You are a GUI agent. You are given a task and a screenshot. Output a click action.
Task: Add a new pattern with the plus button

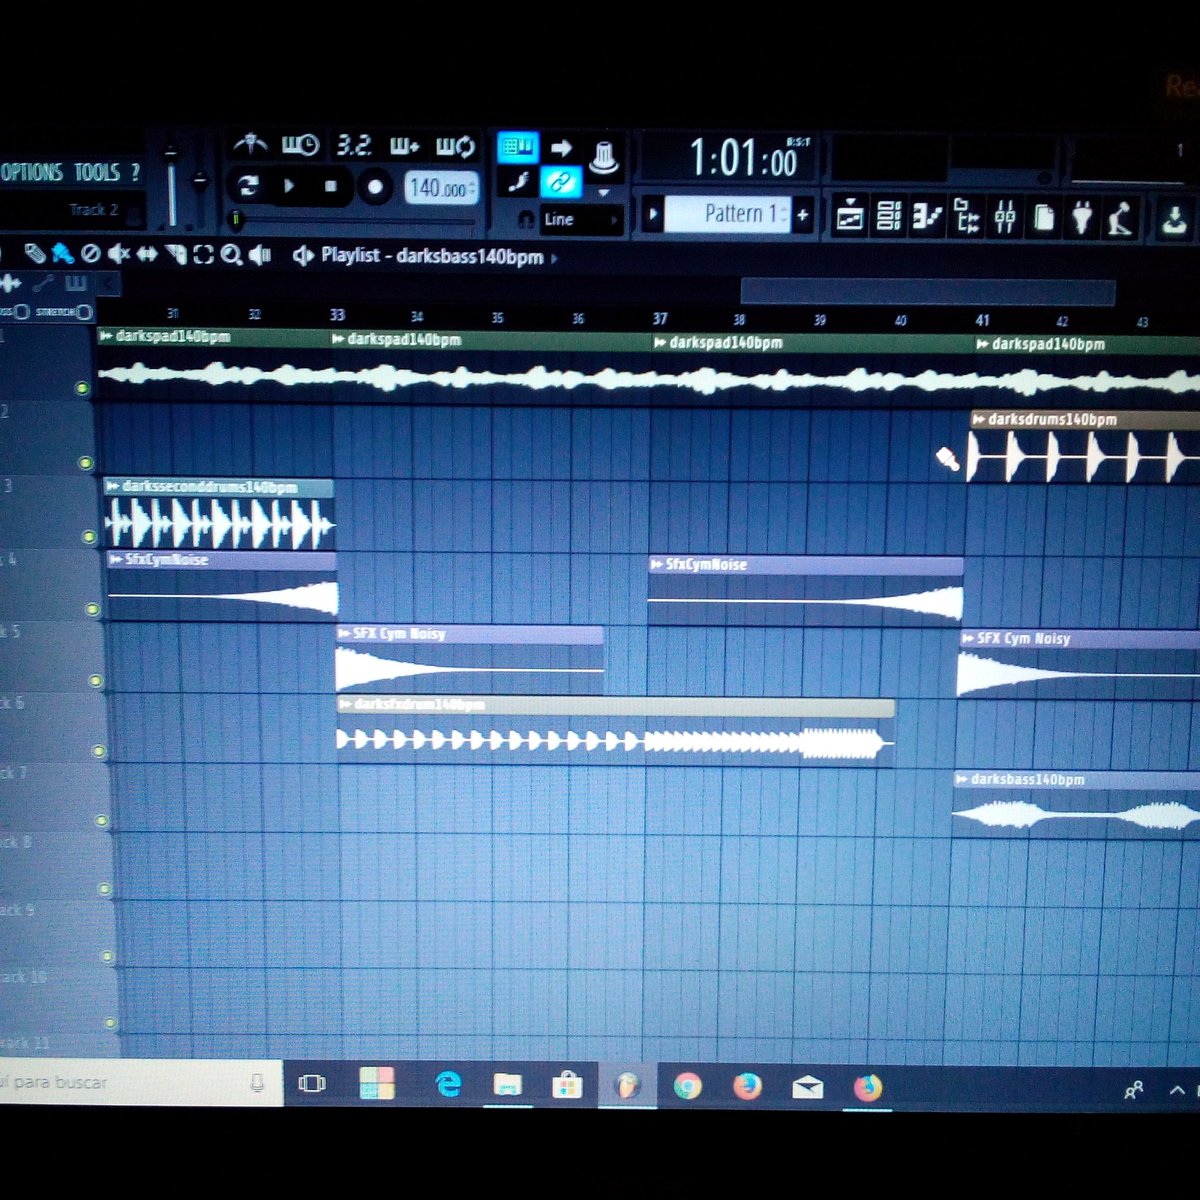coord(802,214)
